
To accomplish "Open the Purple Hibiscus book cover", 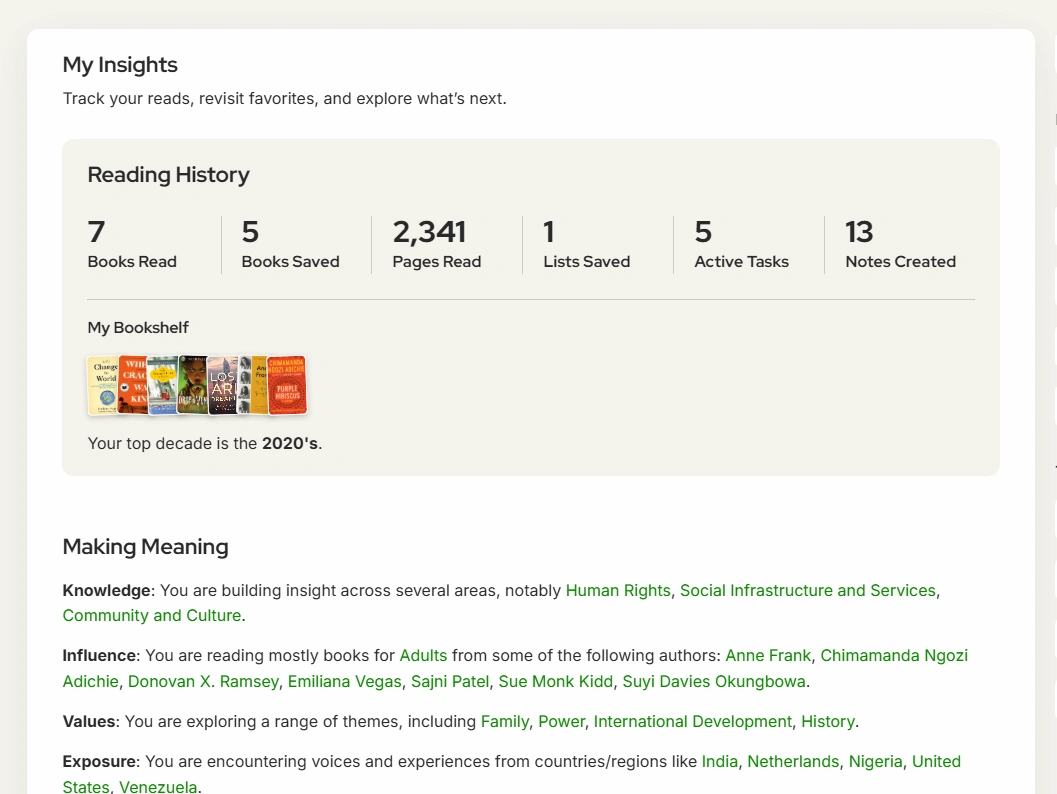I will [x=288, y=385].
